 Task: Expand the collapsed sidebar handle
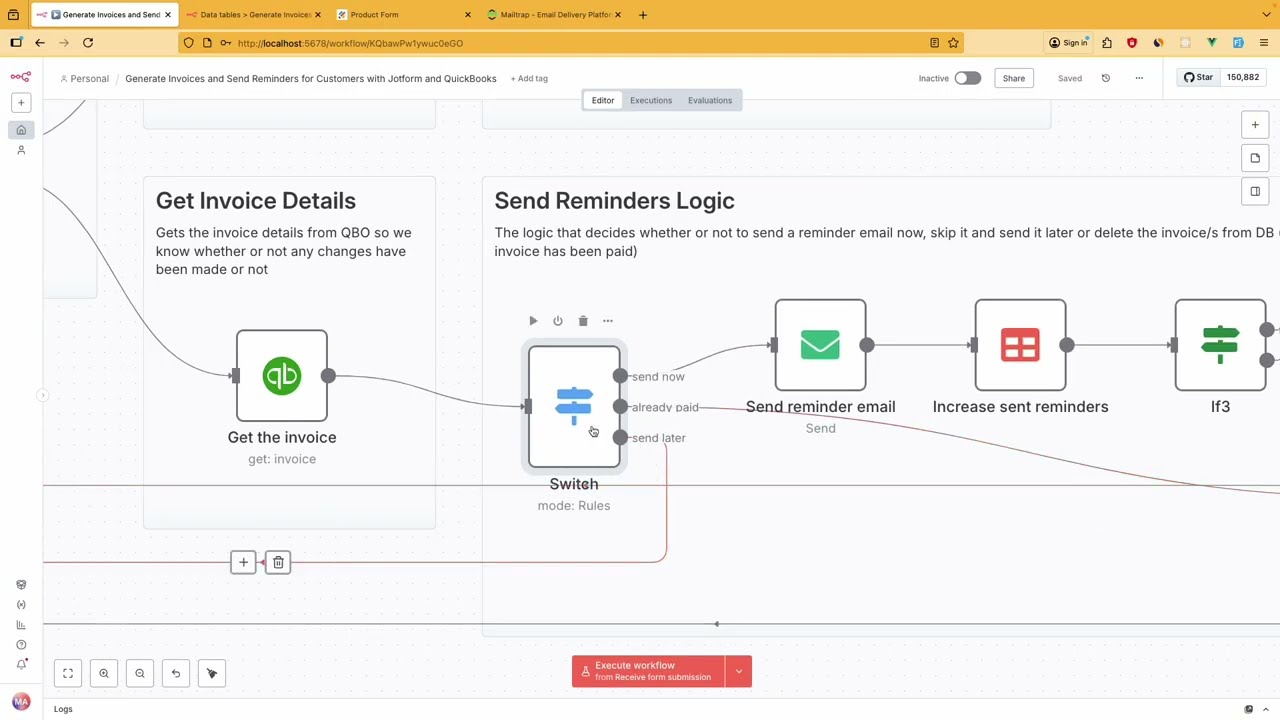[x=42, y=396]
